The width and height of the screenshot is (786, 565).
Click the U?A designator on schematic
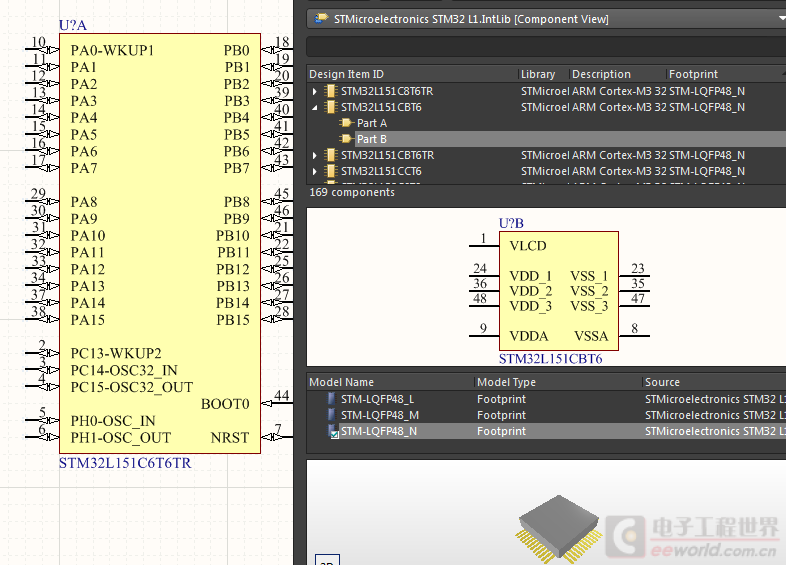coord(73,25)
